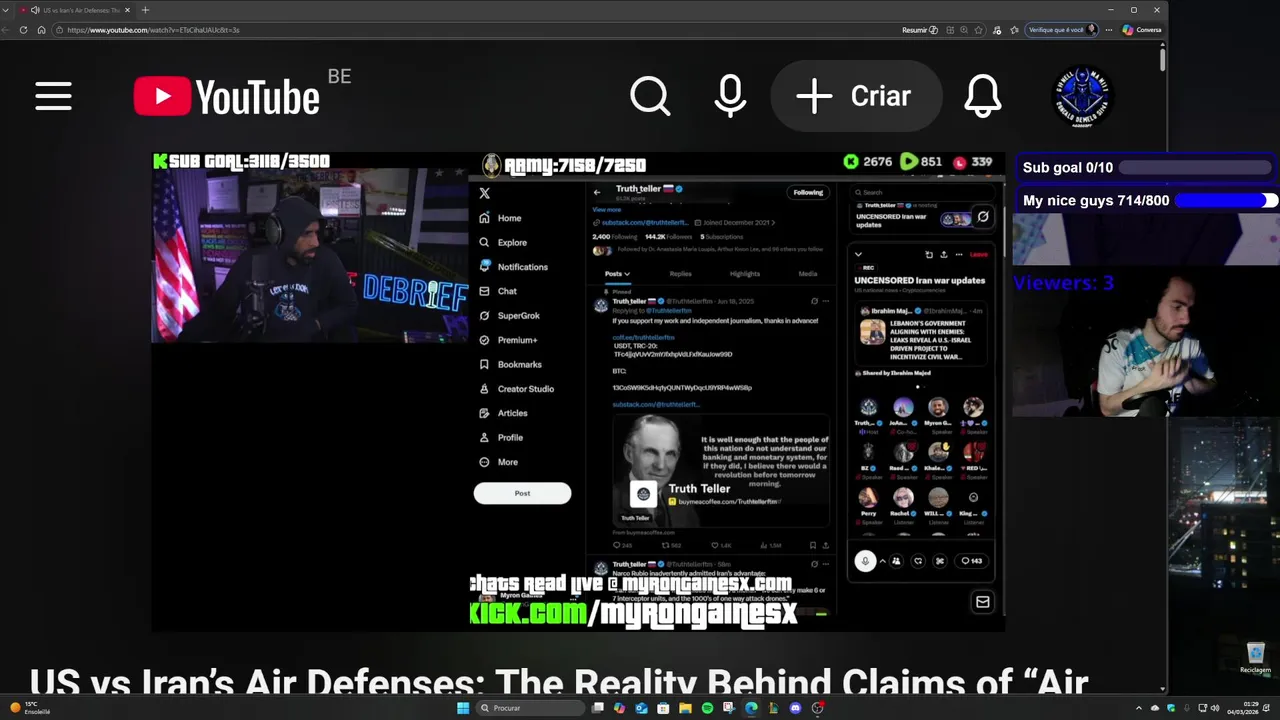Image resolution: width=1280 pixels, height=720 pixels.
Task: Open the account avatar menu
Action: (x=1082, y=96)
